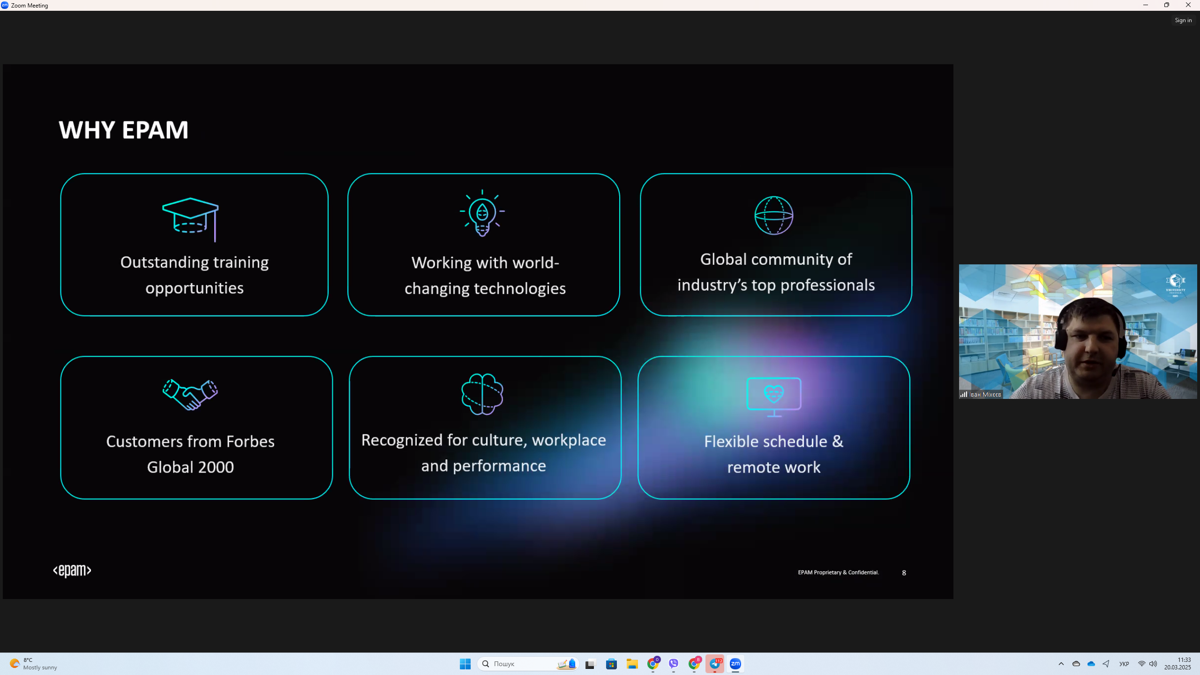This screenshot has width=1200, height=675.
Task: Click the WHY EPAM slide title
Action: (124, 130)
